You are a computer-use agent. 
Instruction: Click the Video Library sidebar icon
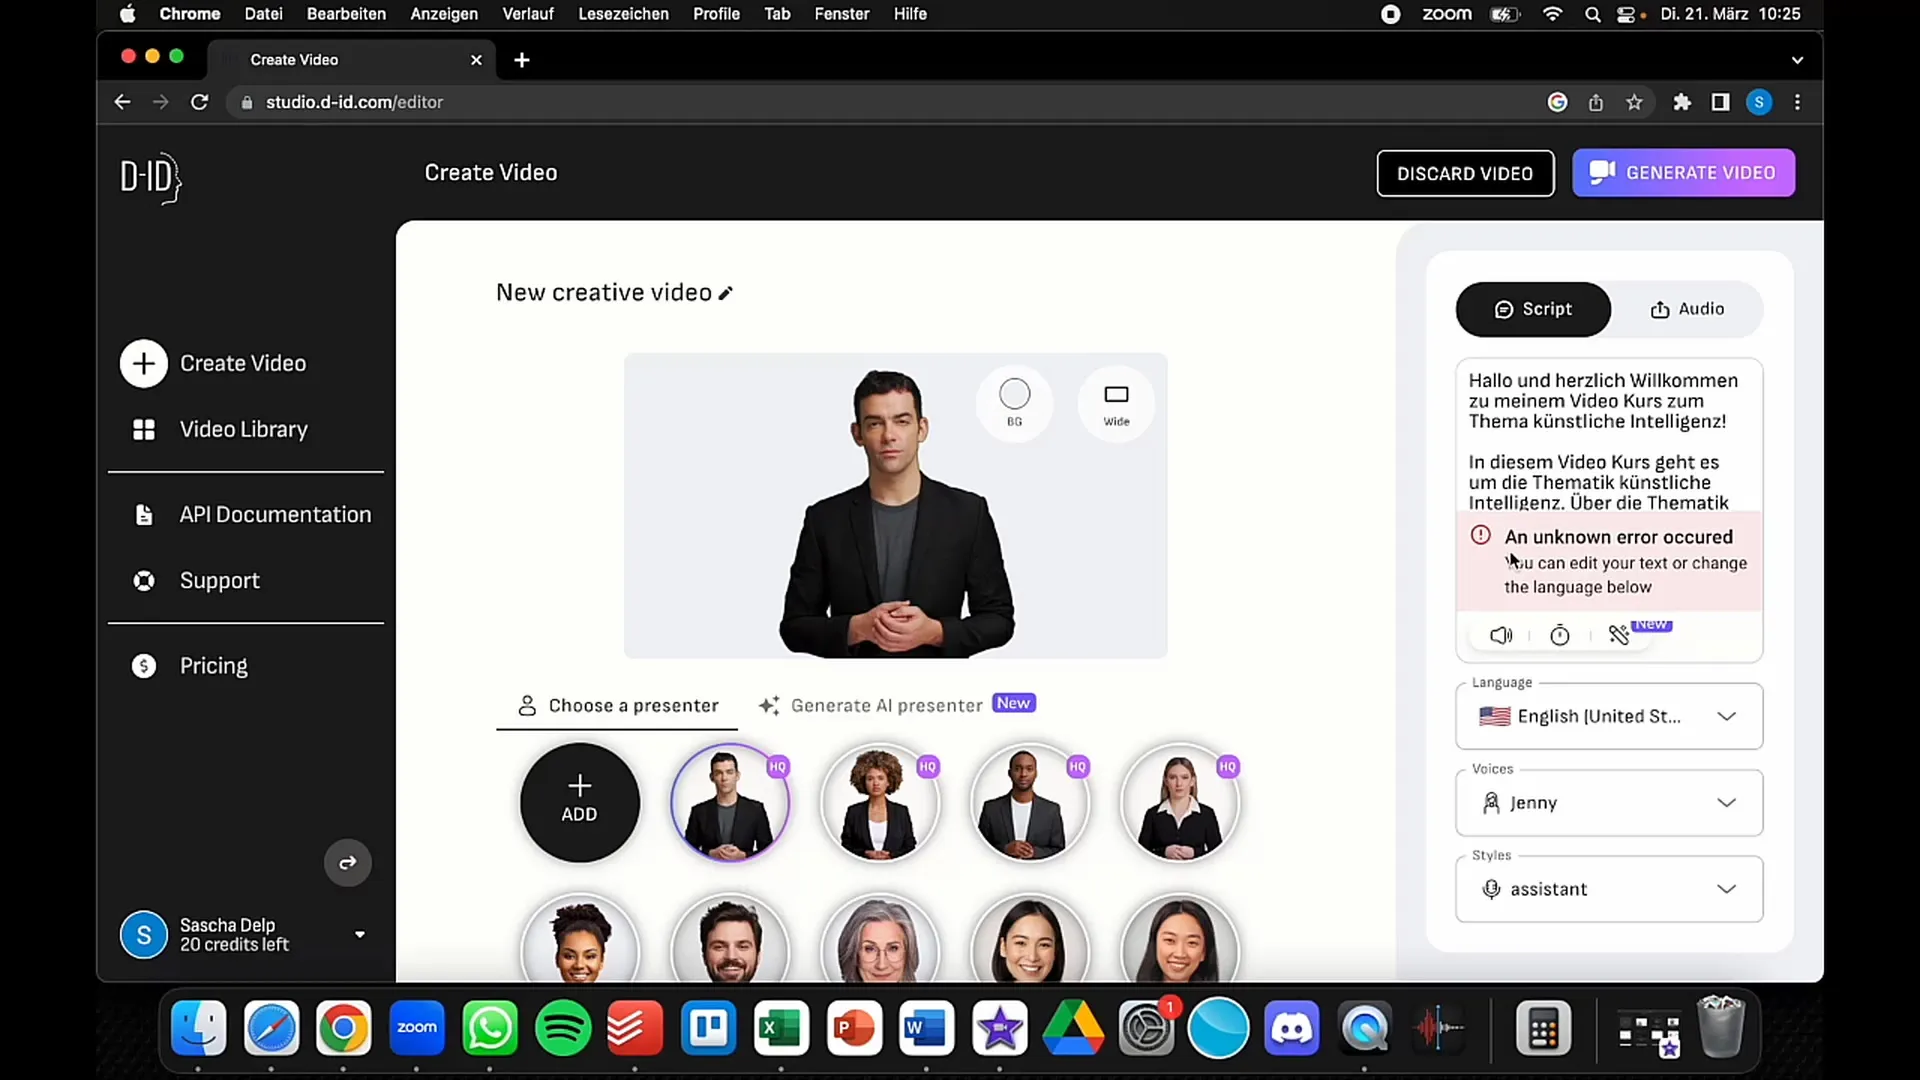click(142, 429)
